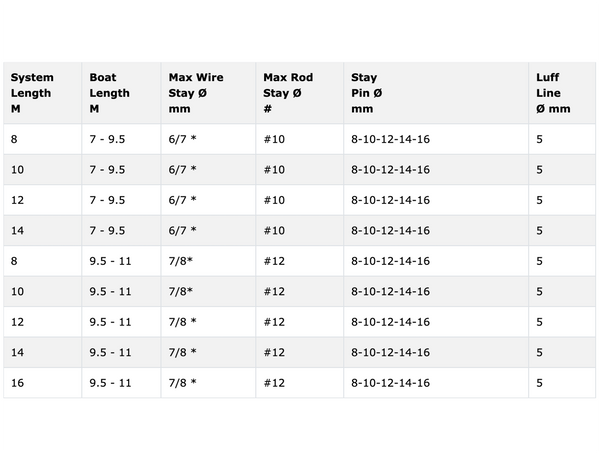Select first 9.5 - 11 boat length cell
600x453 pixels.
(x=110, y=261)
